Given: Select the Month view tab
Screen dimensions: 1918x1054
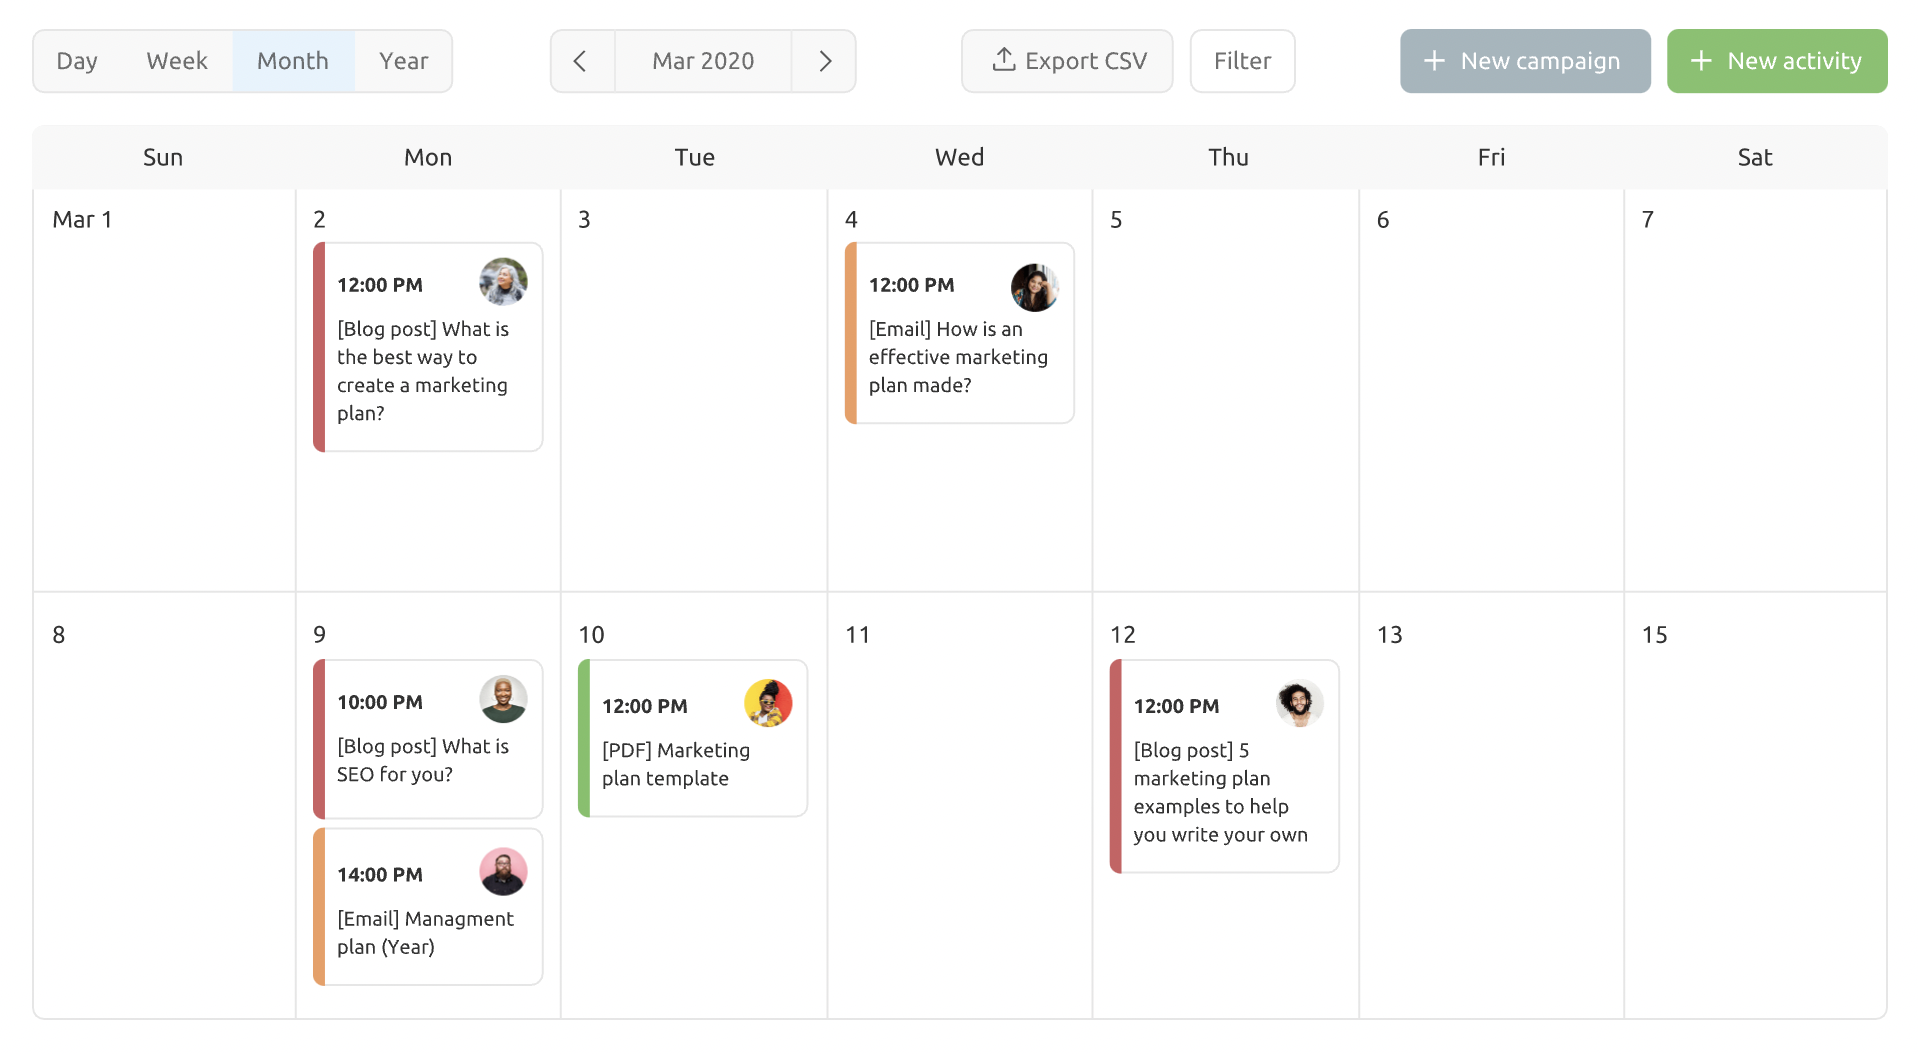Looking at the screenshot, I should coord(293,61).
